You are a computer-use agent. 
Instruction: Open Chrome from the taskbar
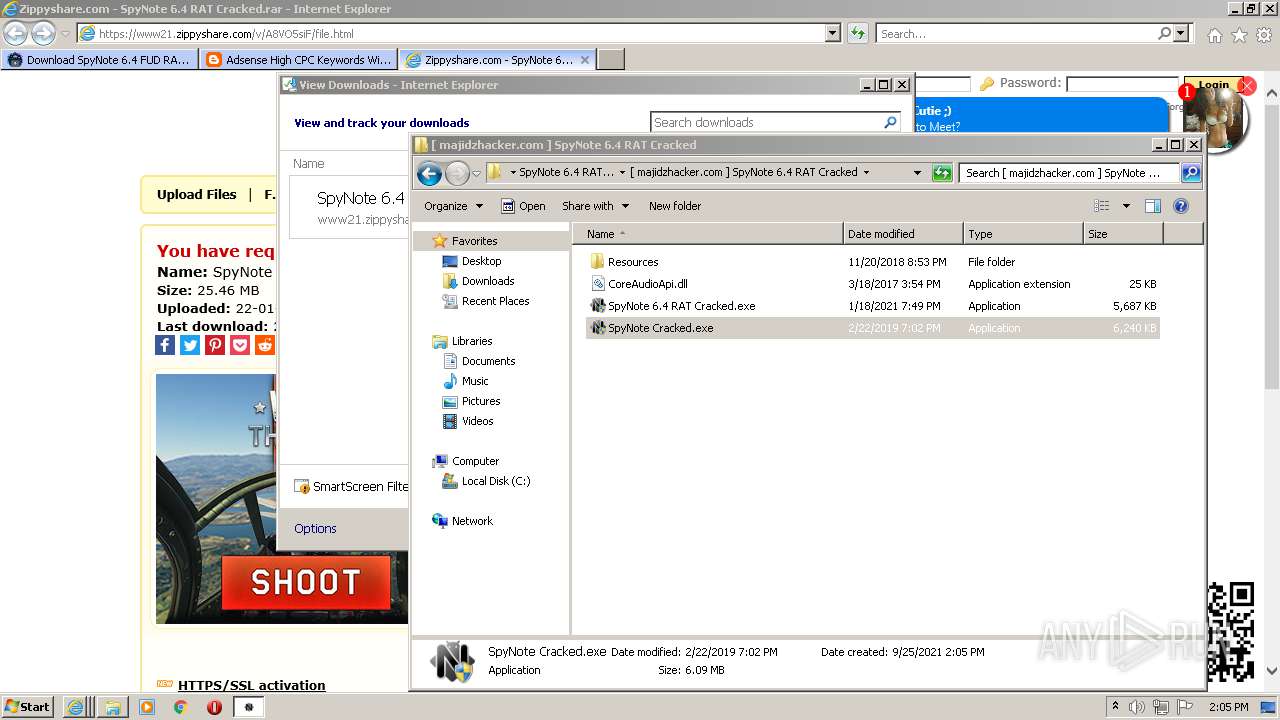point(180,707)
